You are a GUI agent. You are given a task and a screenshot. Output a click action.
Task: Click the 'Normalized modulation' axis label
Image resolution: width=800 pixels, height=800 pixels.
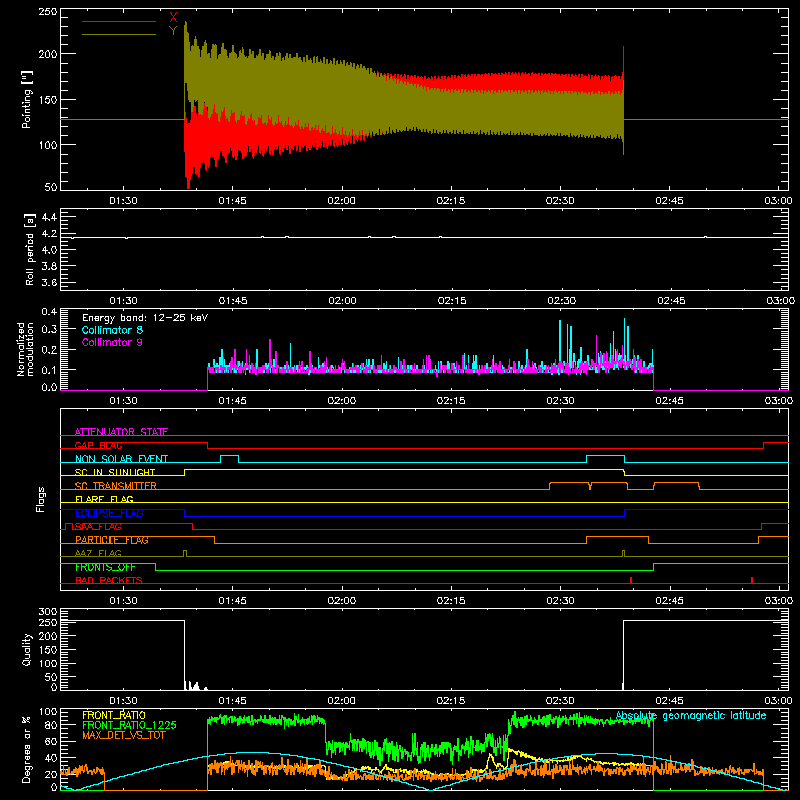(26, 349)
